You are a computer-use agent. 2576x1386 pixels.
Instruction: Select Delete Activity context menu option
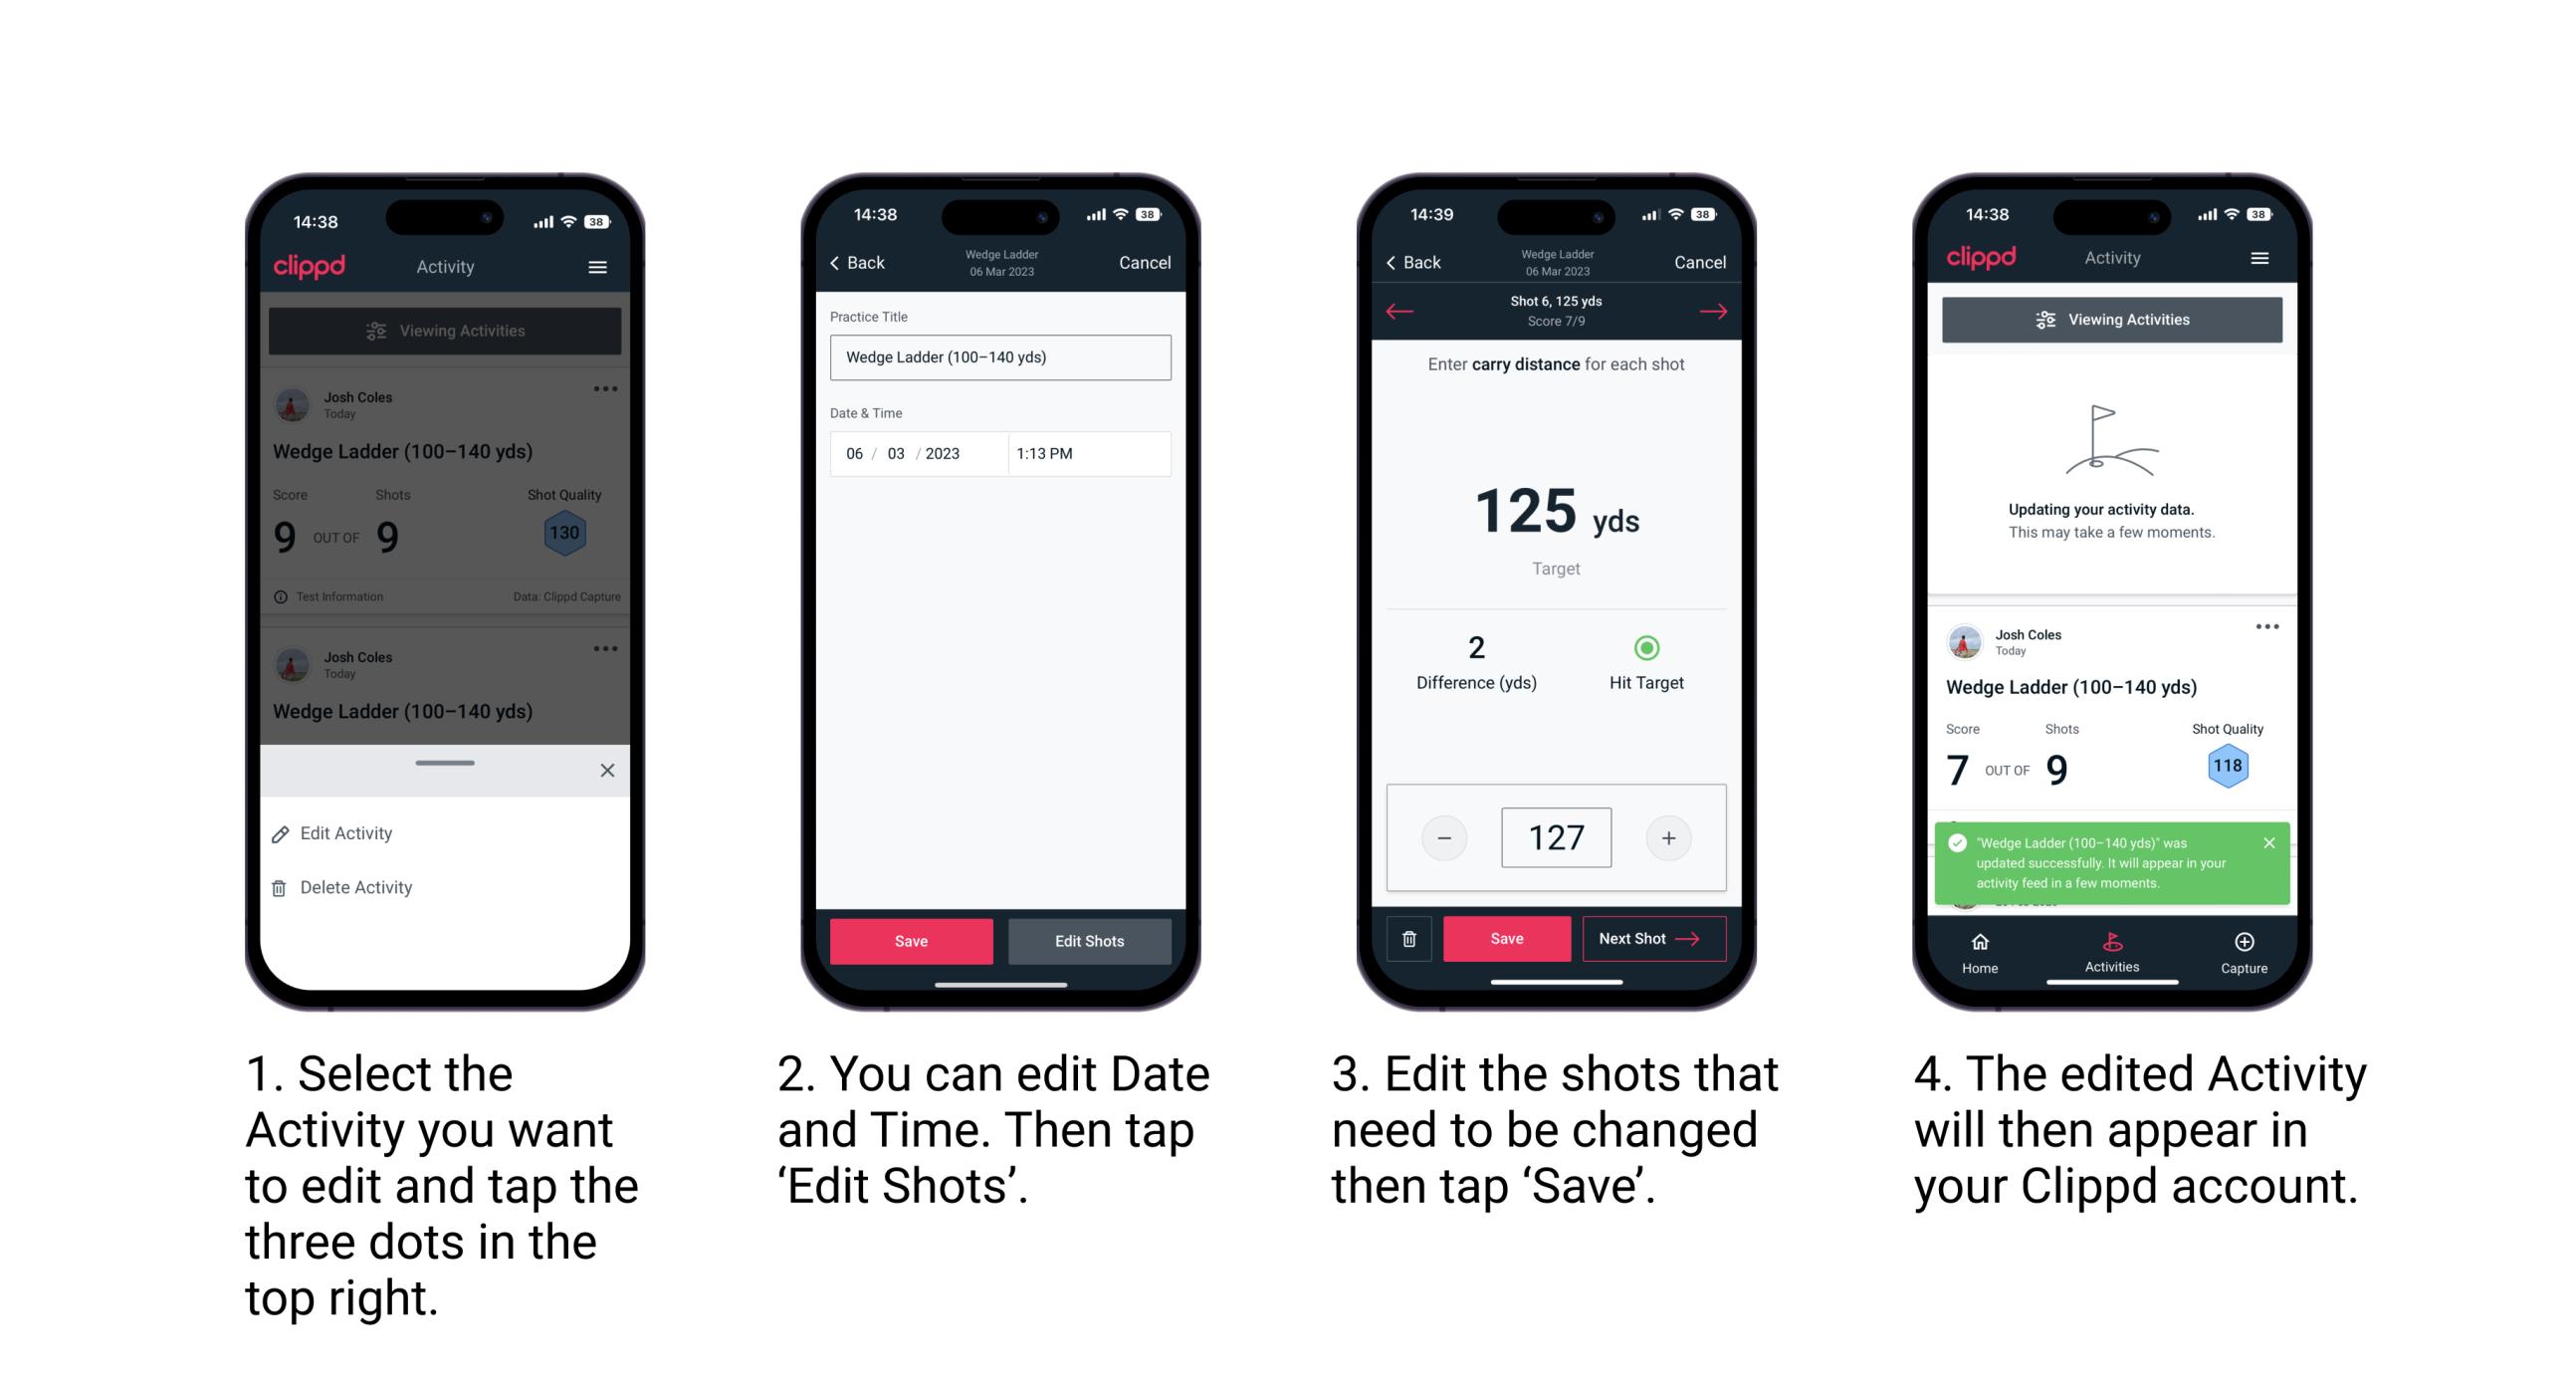(x=356, y=887)
